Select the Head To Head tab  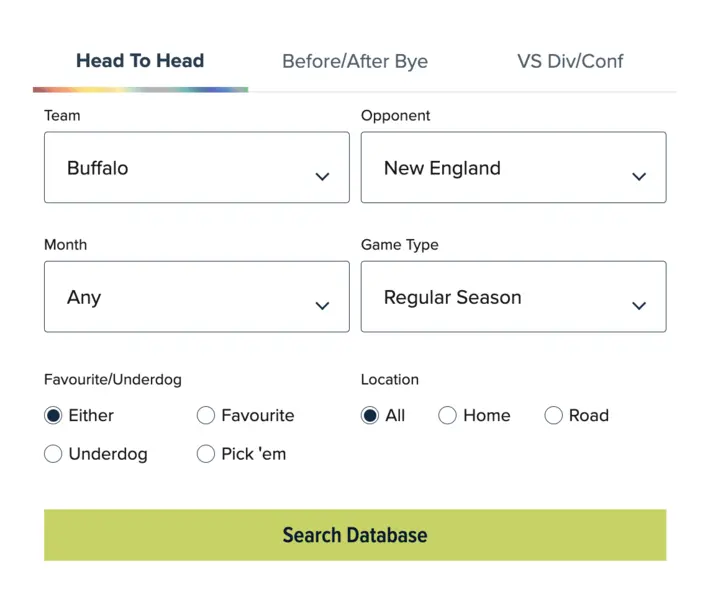coord(140,61)
